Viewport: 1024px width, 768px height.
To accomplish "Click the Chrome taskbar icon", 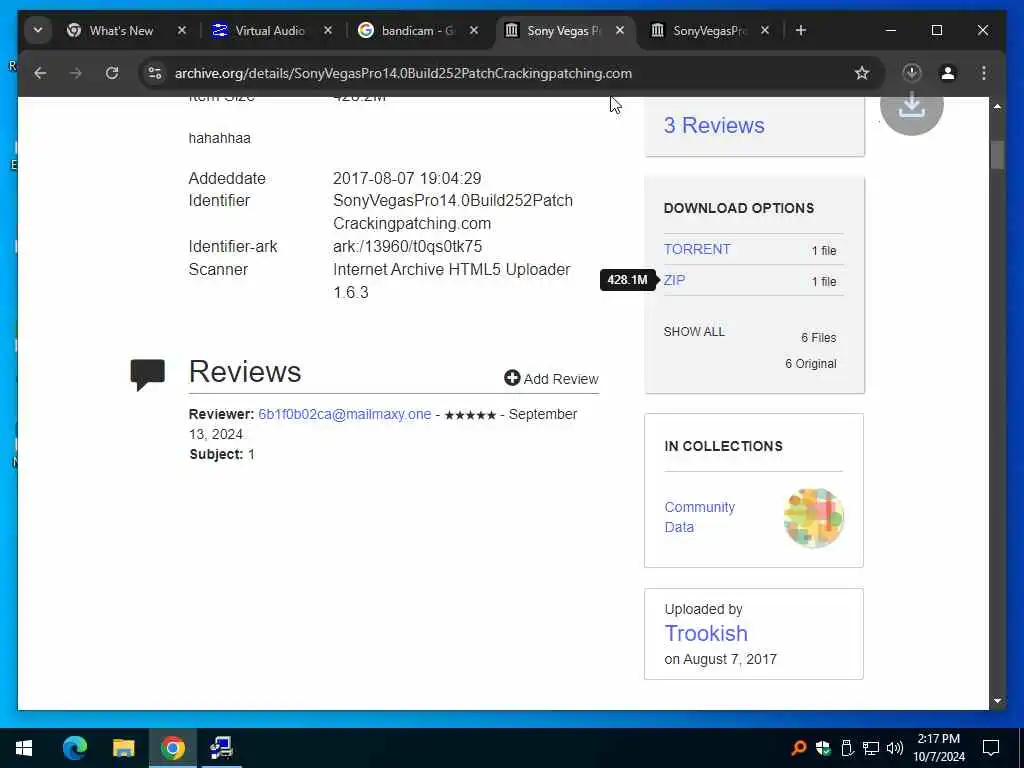I will pos(172,748).
